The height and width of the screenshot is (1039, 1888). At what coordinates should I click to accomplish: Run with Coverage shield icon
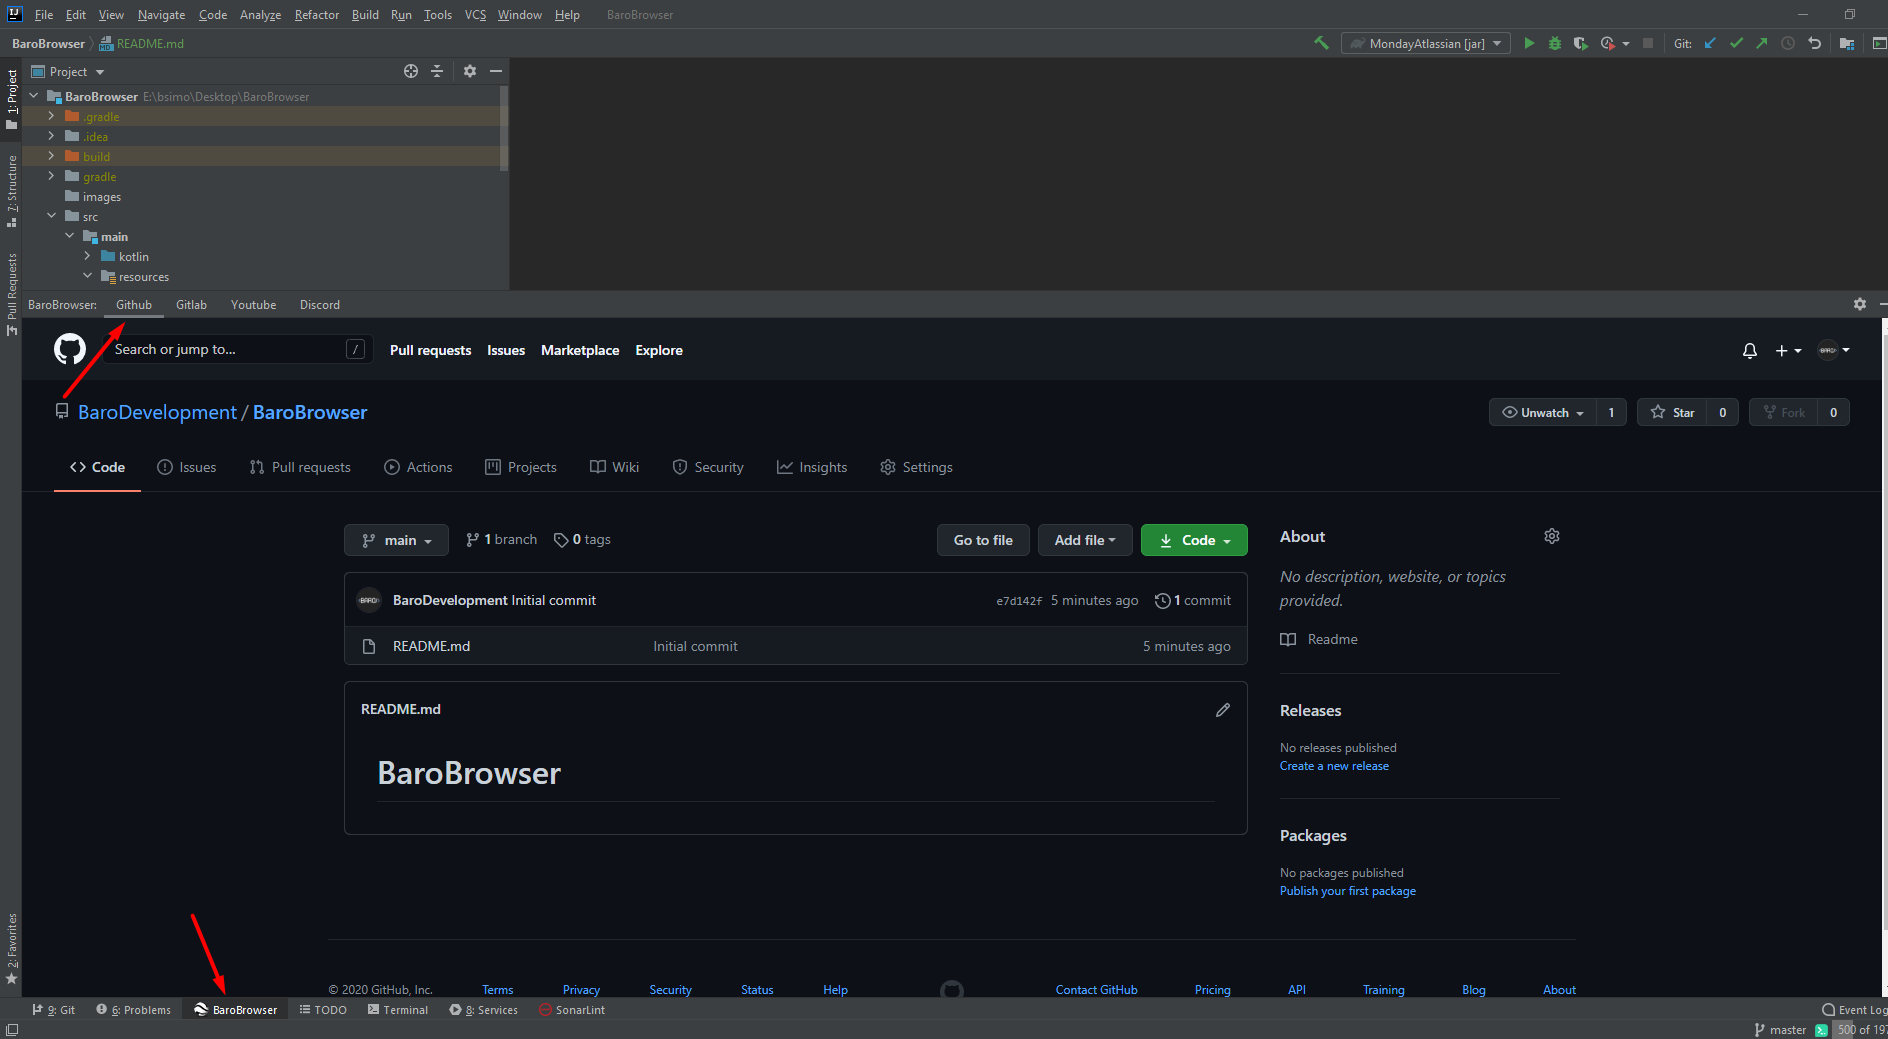(x=1581, y=43)
